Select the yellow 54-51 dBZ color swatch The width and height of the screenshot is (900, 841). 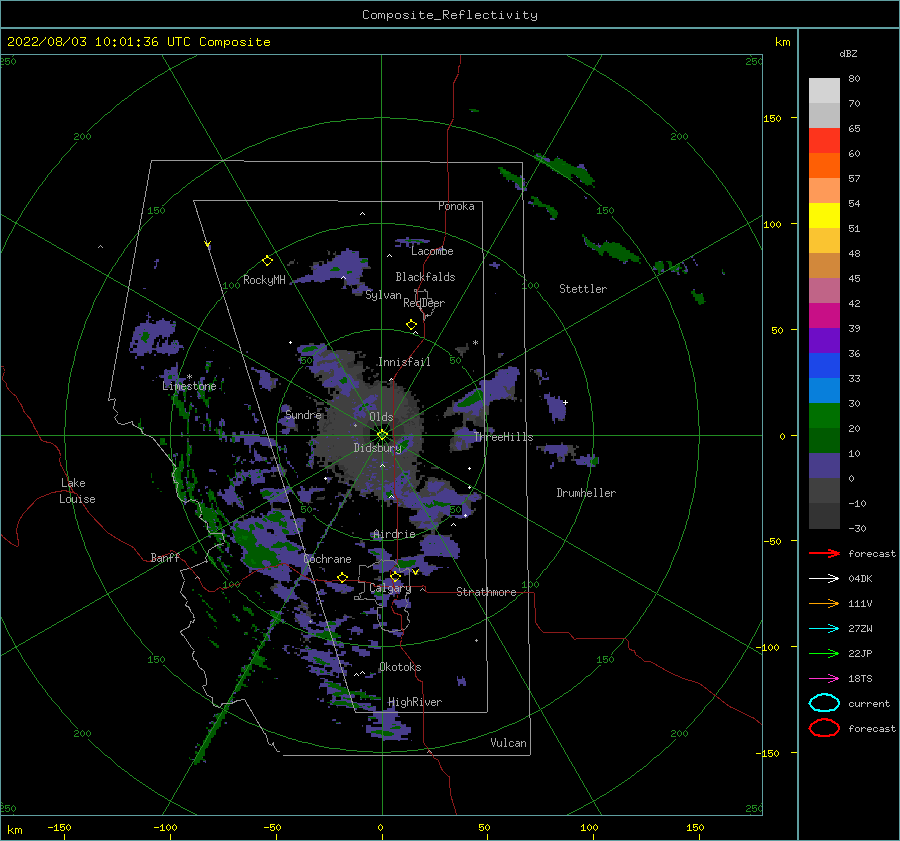[x=824, y=216]
